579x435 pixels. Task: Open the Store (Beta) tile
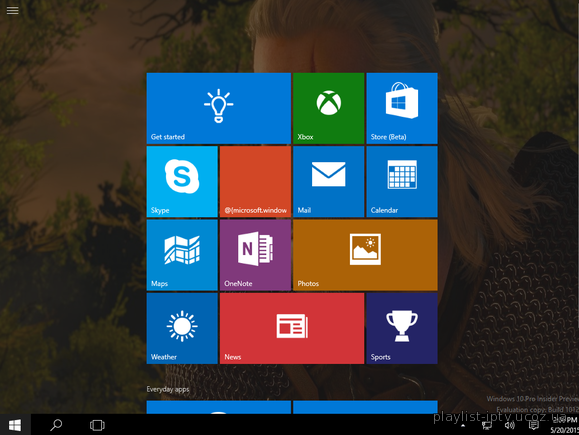coord(402,108)
